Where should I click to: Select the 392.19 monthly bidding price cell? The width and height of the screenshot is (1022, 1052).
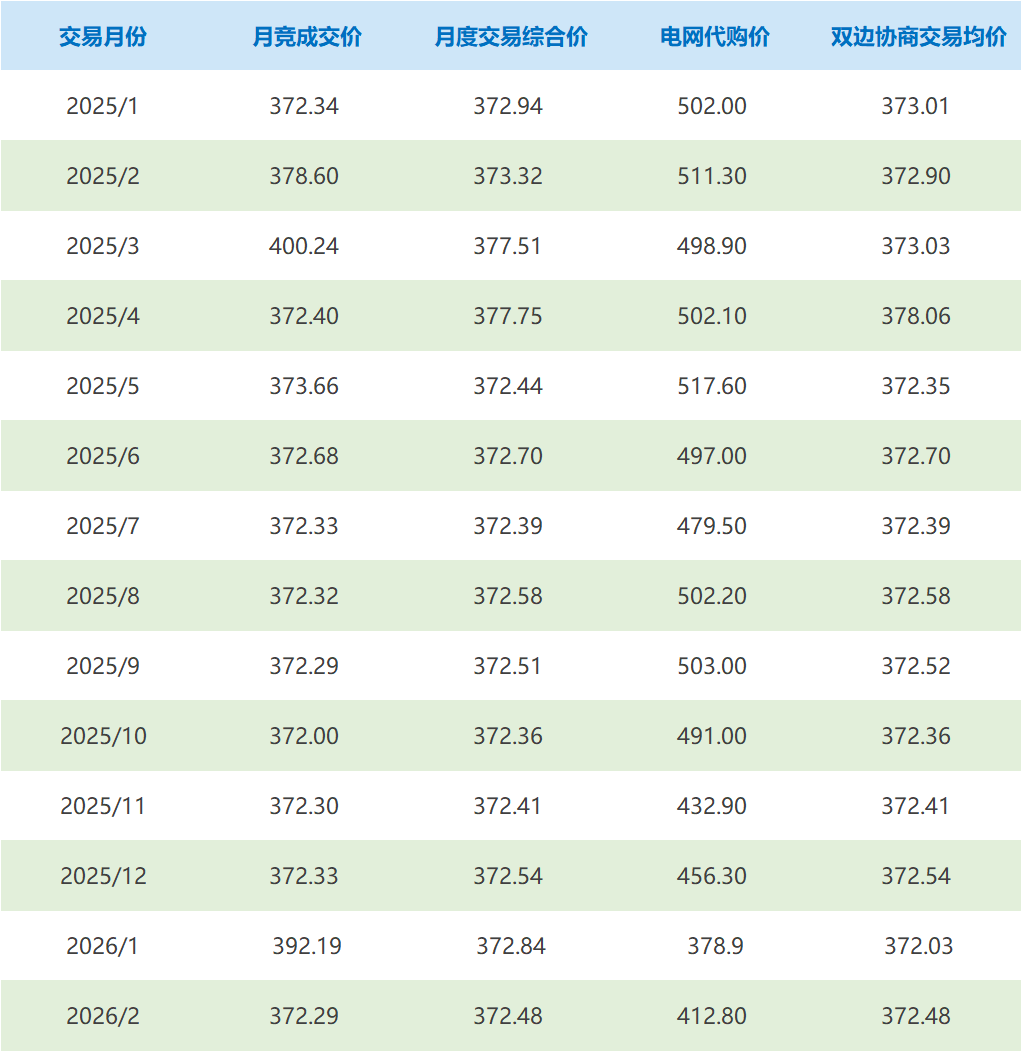click(x=307, y=946)
